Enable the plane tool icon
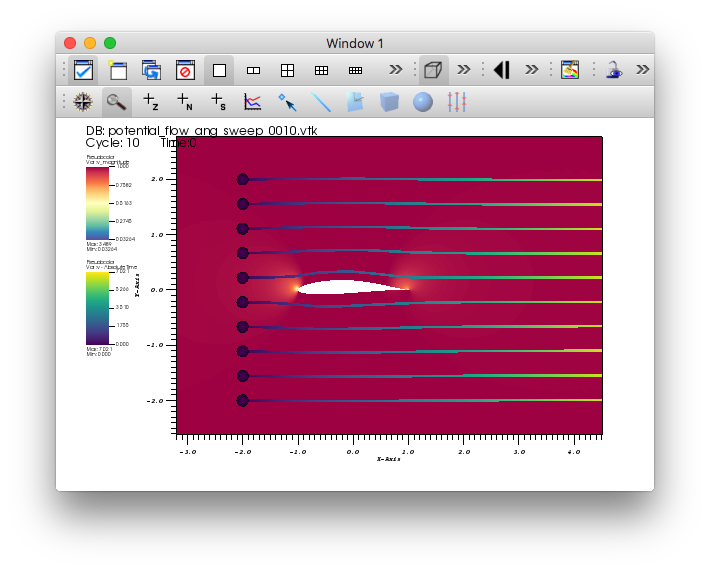 coord(355,101)
